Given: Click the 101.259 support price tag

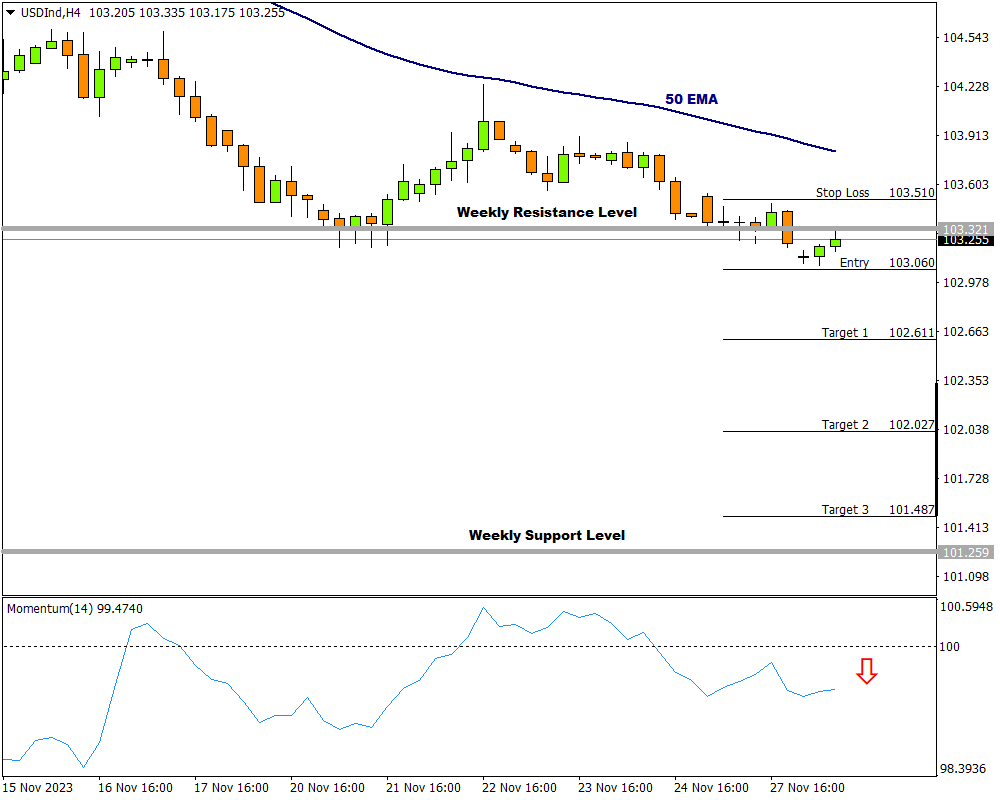Looking at the screenshot, I should click(x=966, y=552).
